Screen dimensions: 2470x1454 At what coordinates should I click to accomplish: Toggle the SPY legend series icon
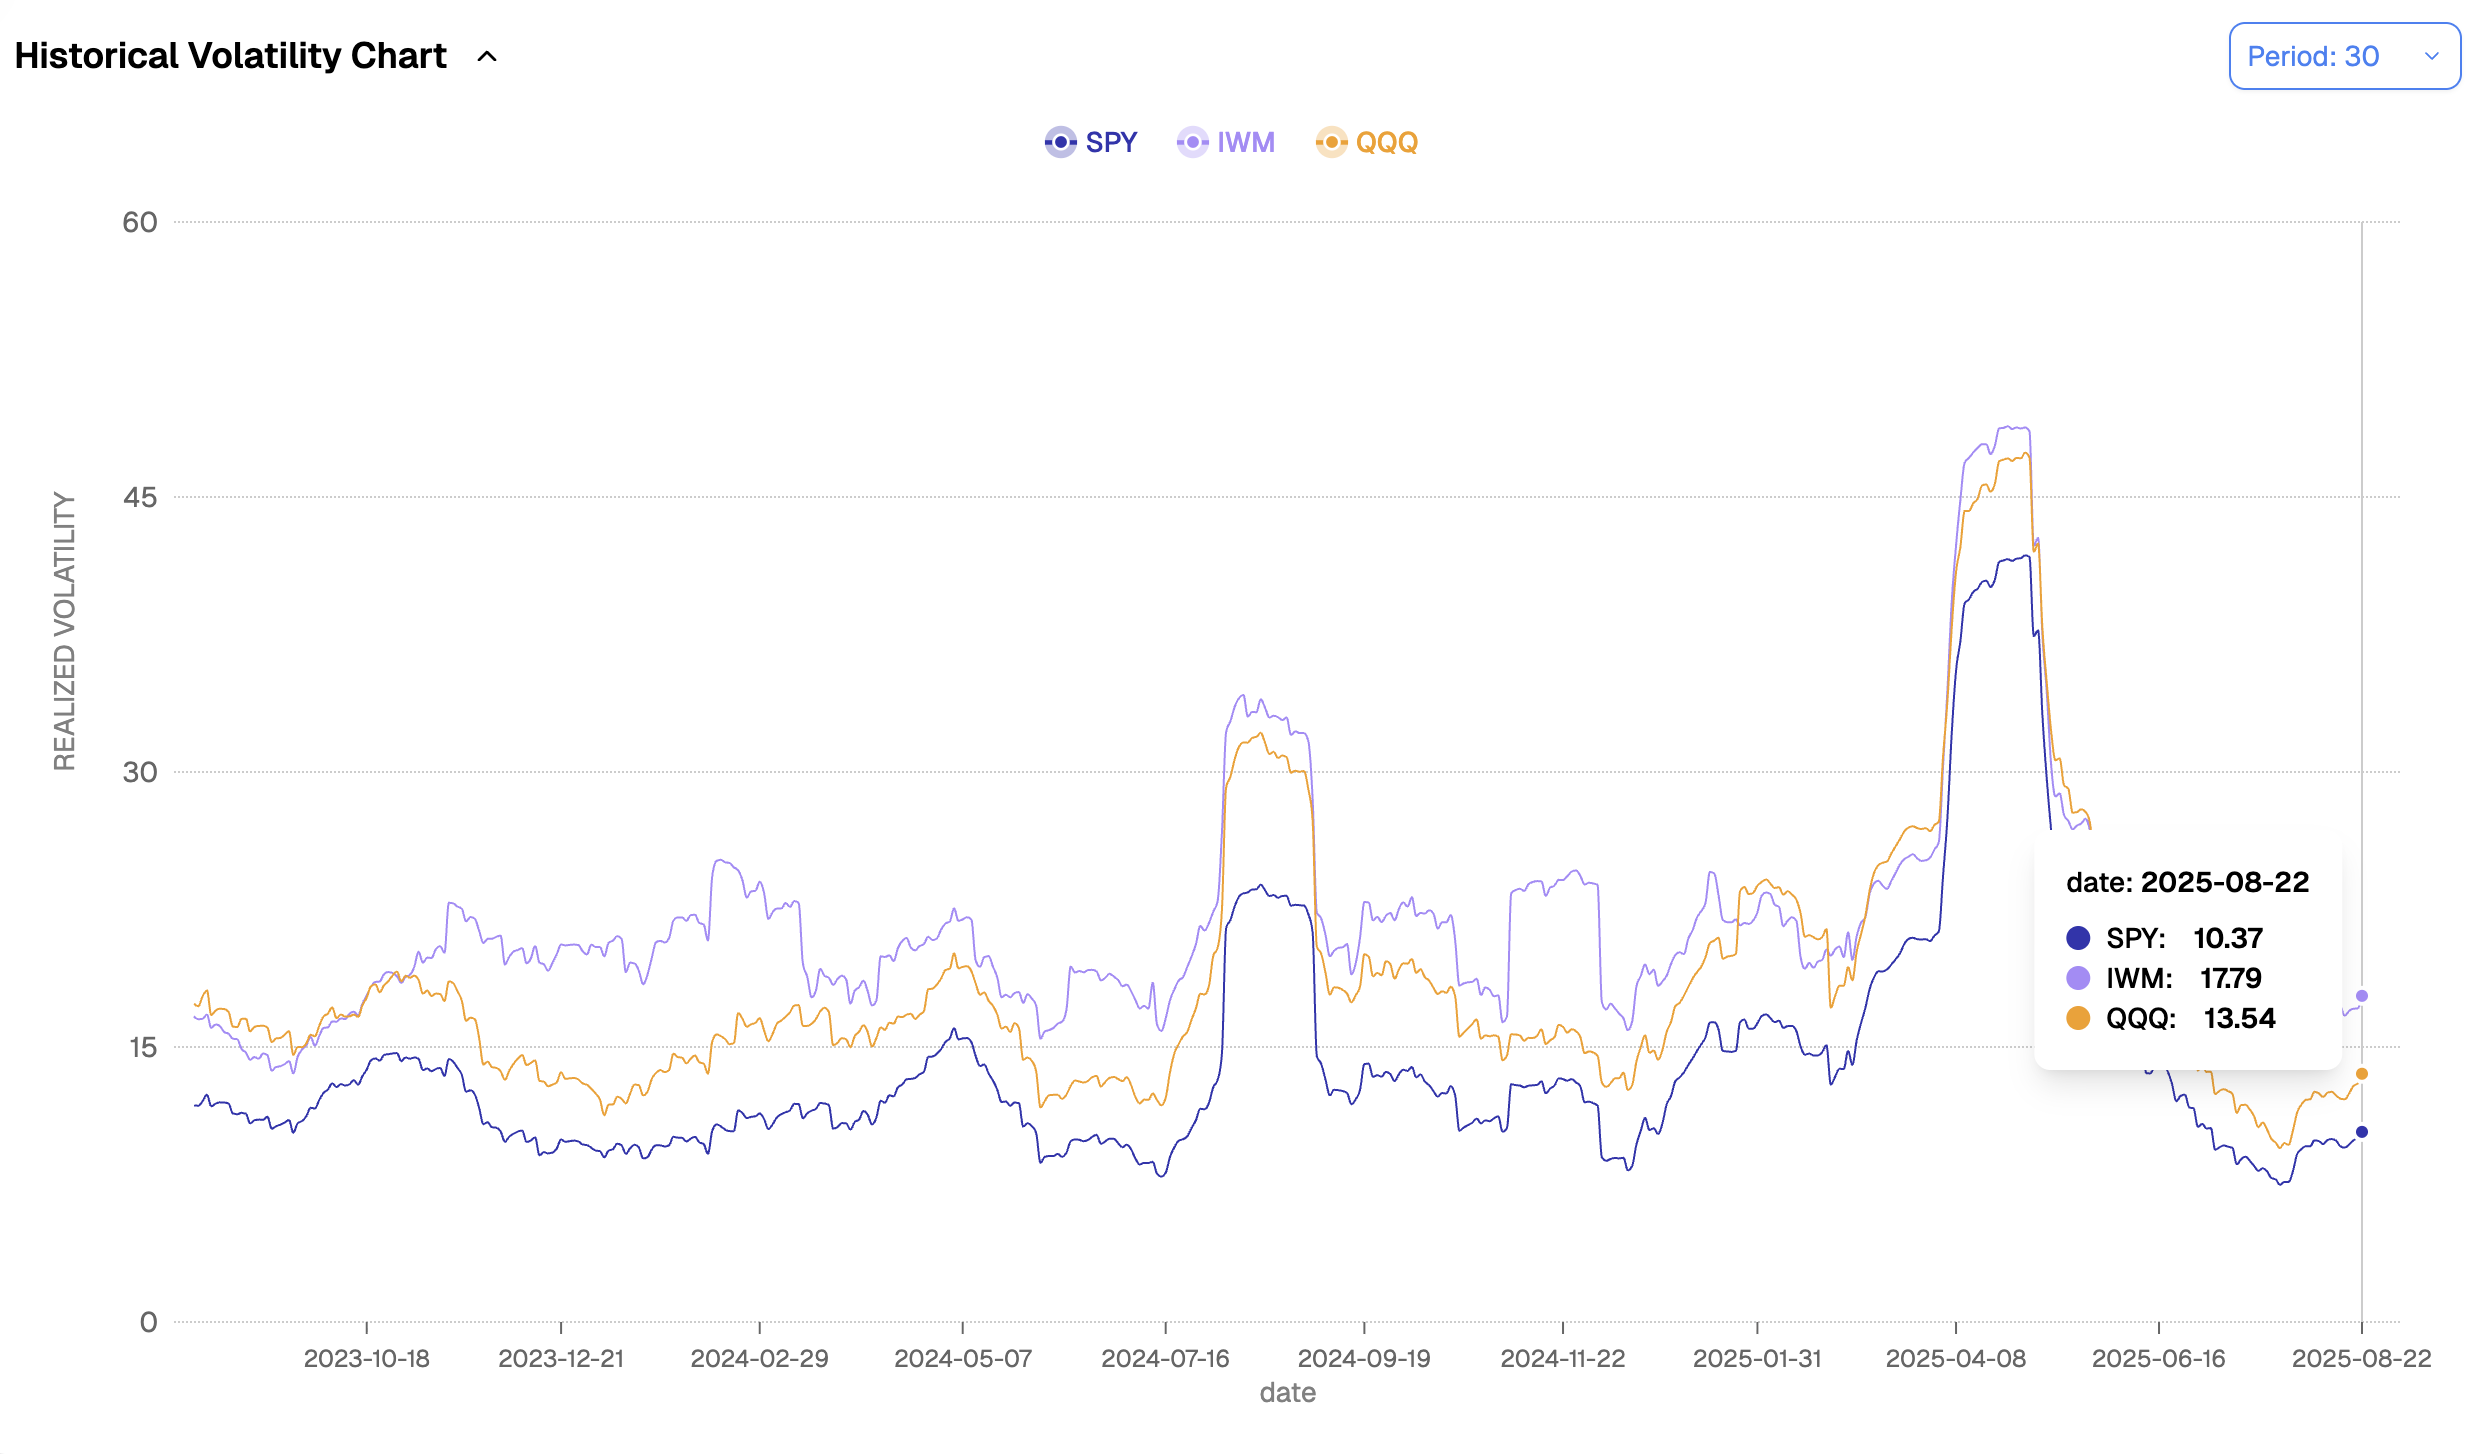[x=1060, y=142]
